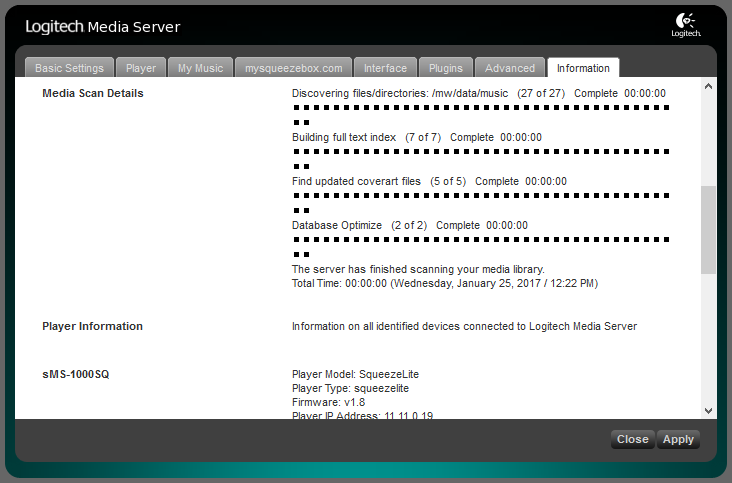
Task: Switch to the Advanced tab
Action: 510,68
